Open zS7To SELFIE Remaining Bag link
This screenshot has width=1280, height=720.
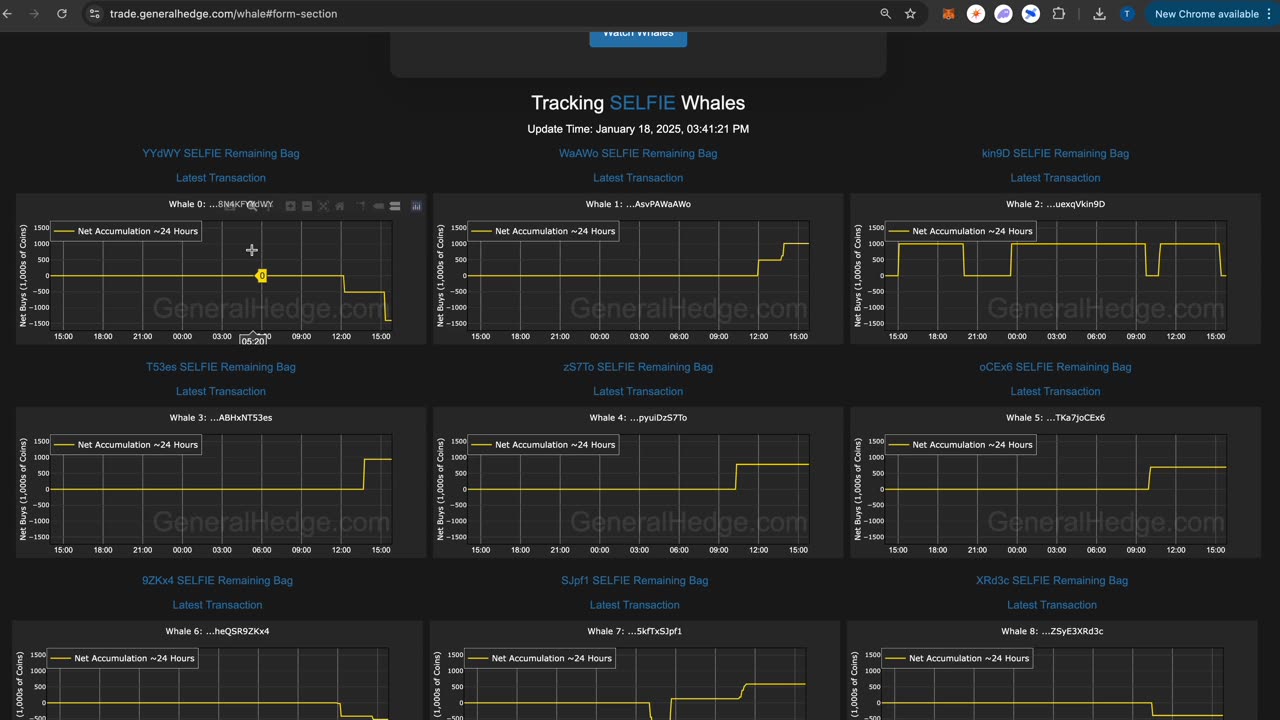638,367
